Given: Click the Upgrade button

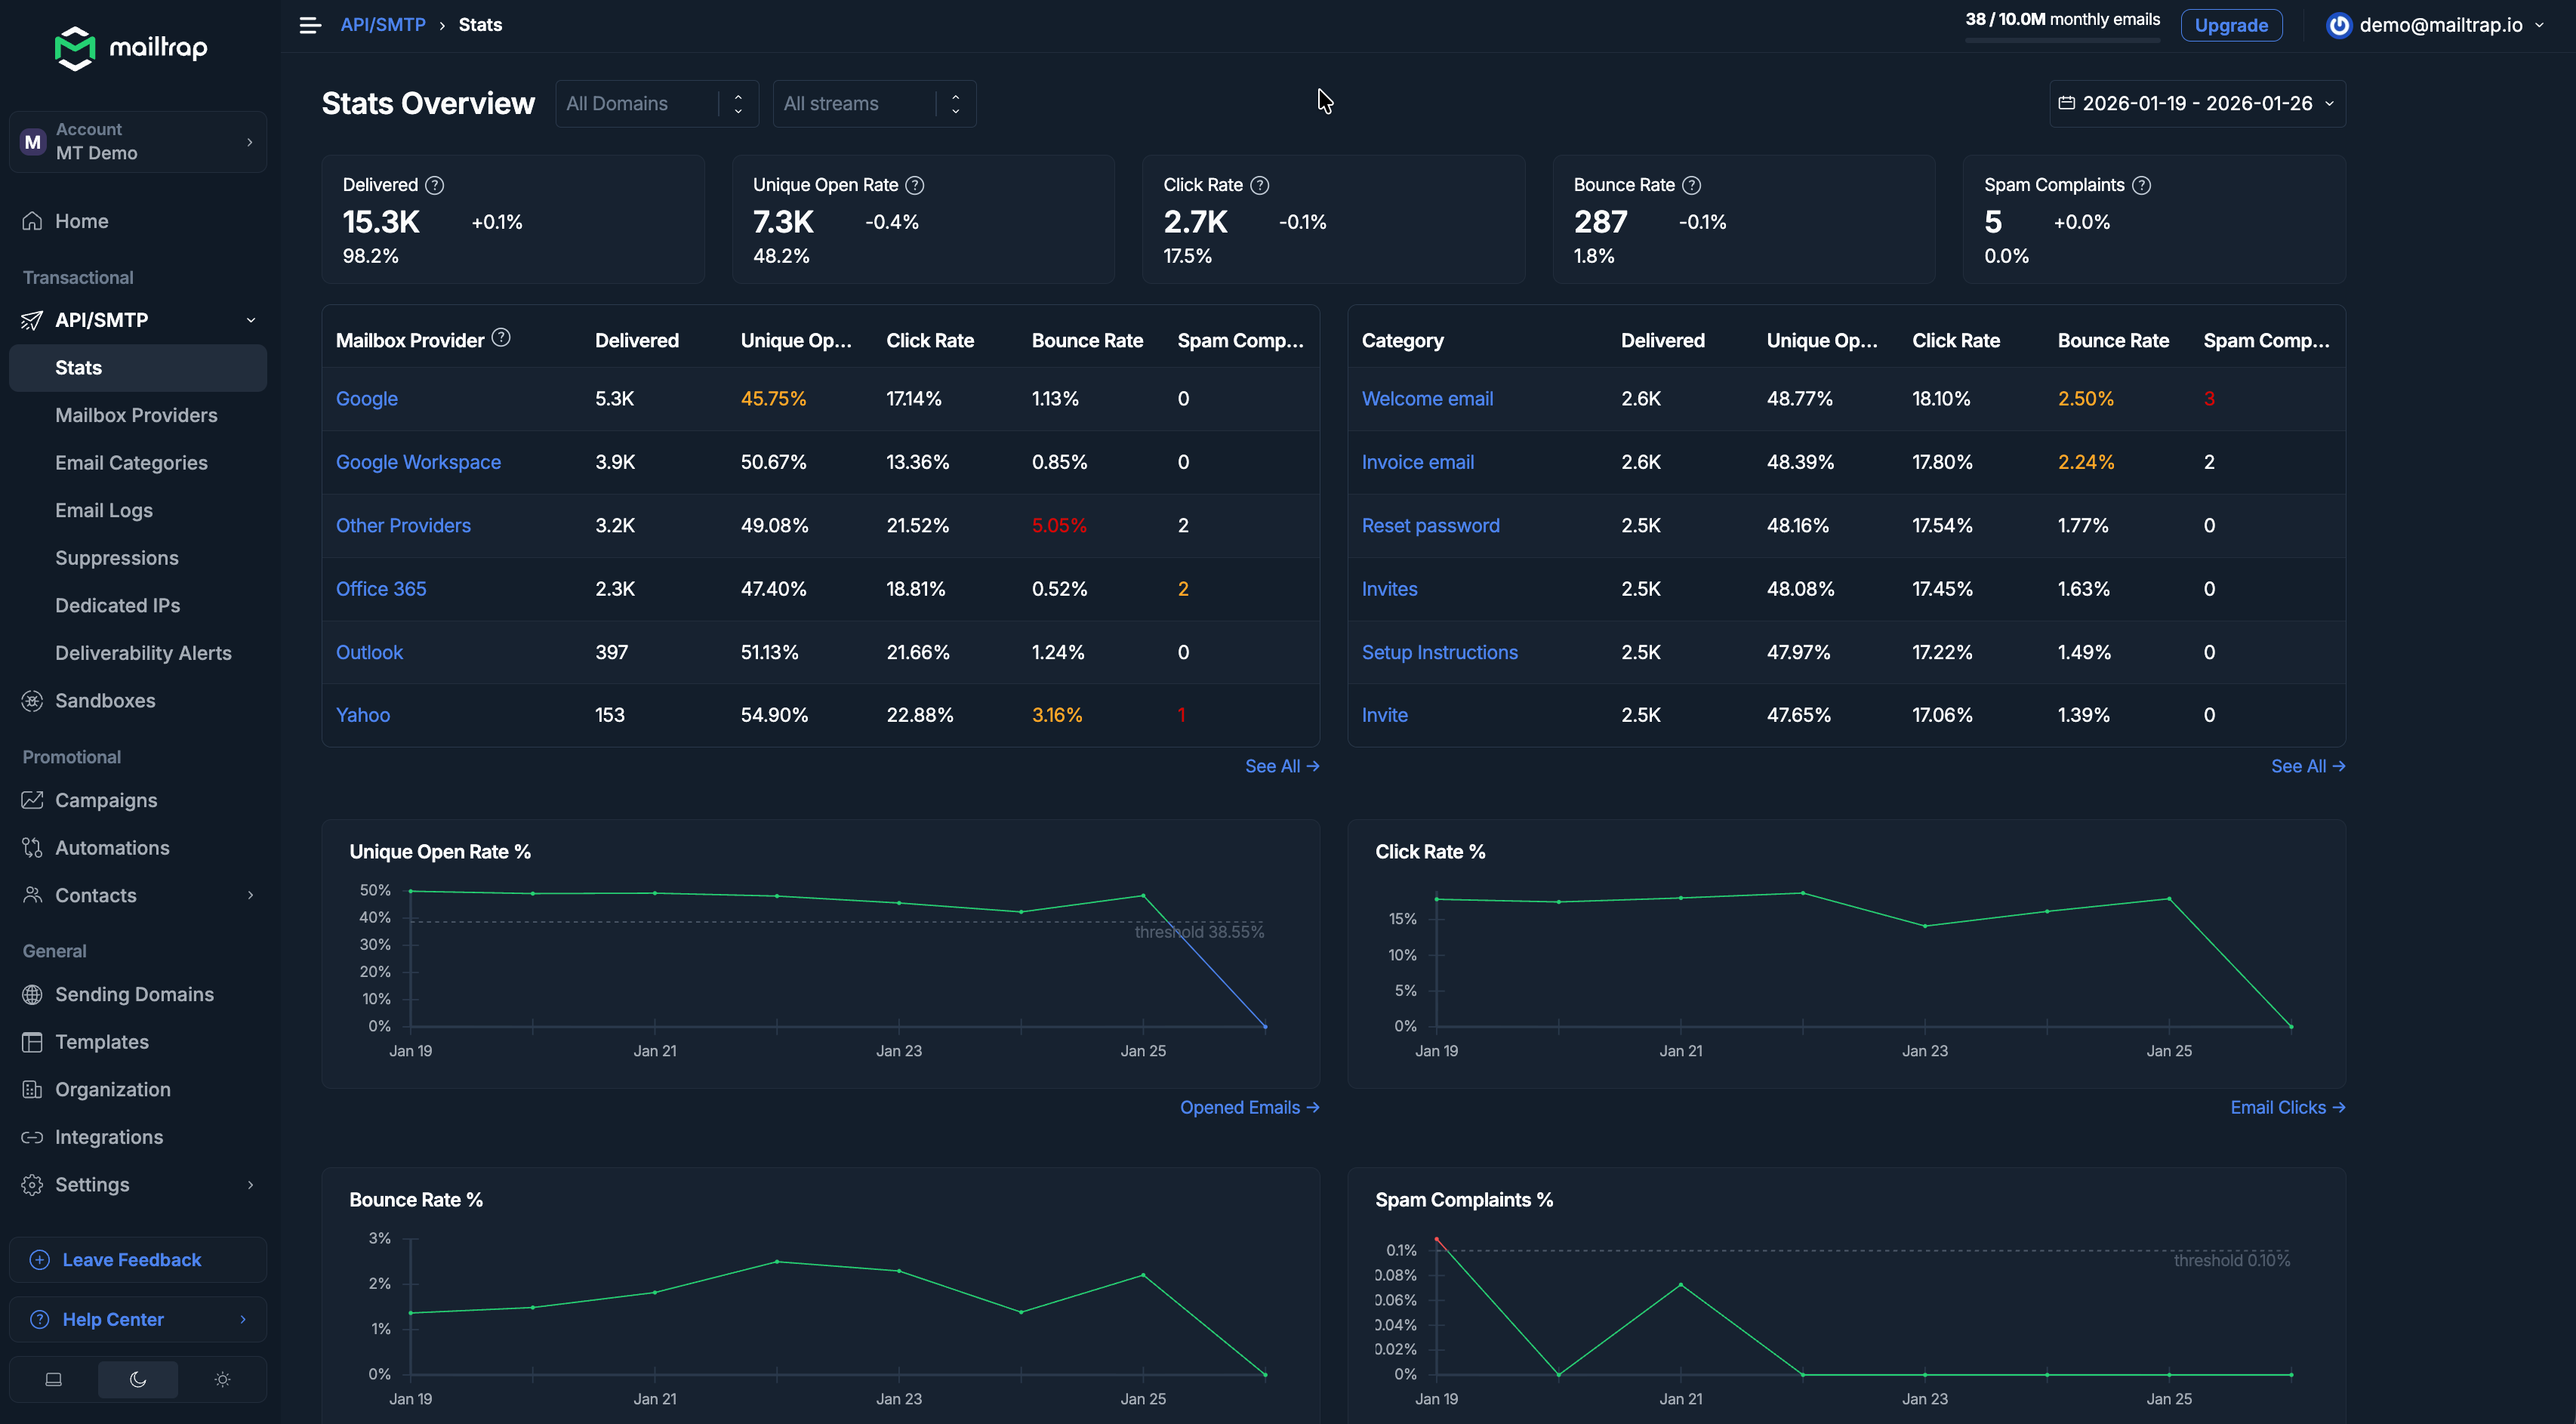Looking at the screenshot, I should [x=2230, y=25].
